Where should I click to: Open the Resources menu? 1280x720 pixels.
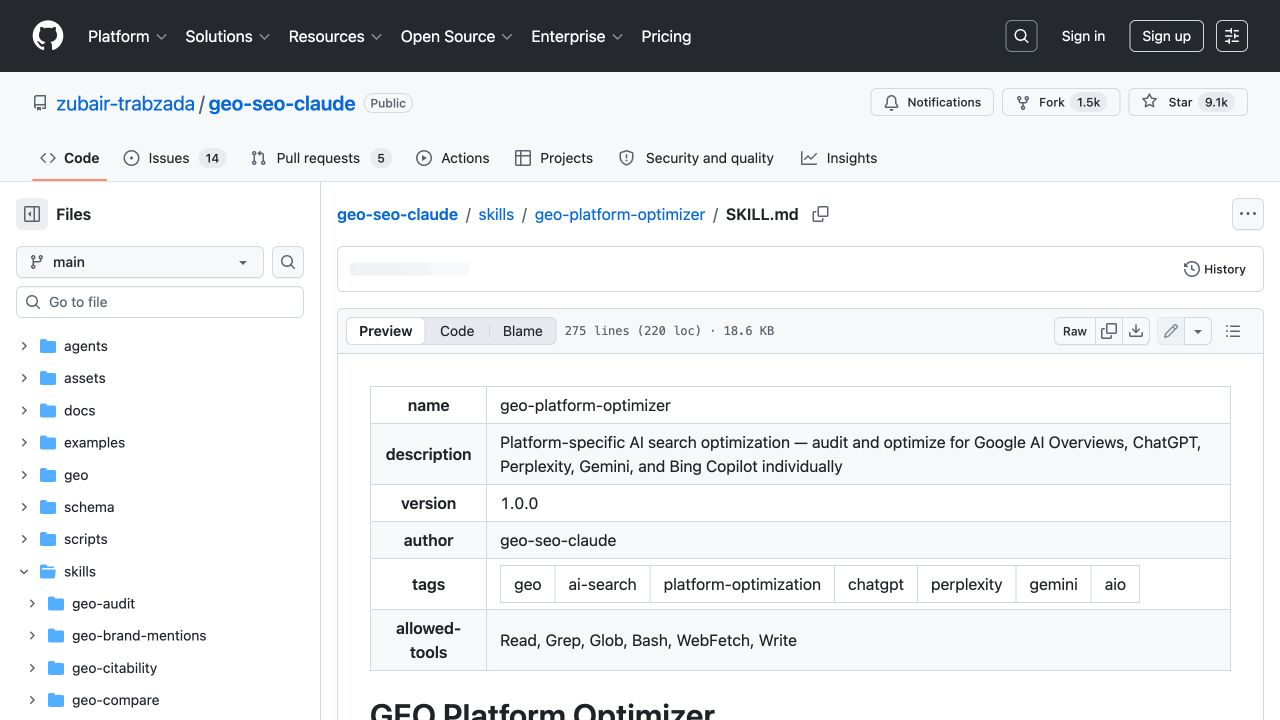335,36
